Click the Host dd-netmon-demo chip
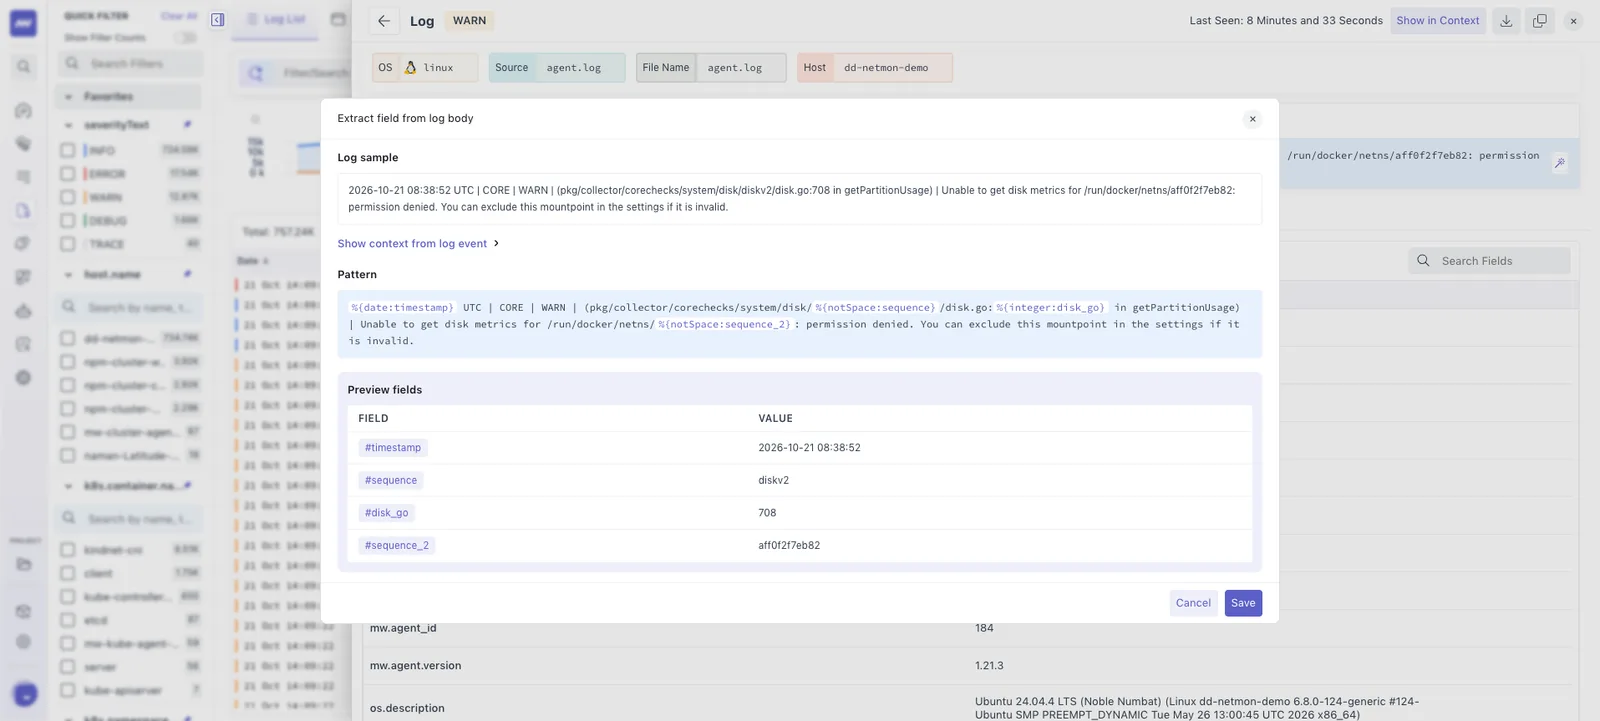Viewport: 1600px width, 721px height. pos(875,68)
